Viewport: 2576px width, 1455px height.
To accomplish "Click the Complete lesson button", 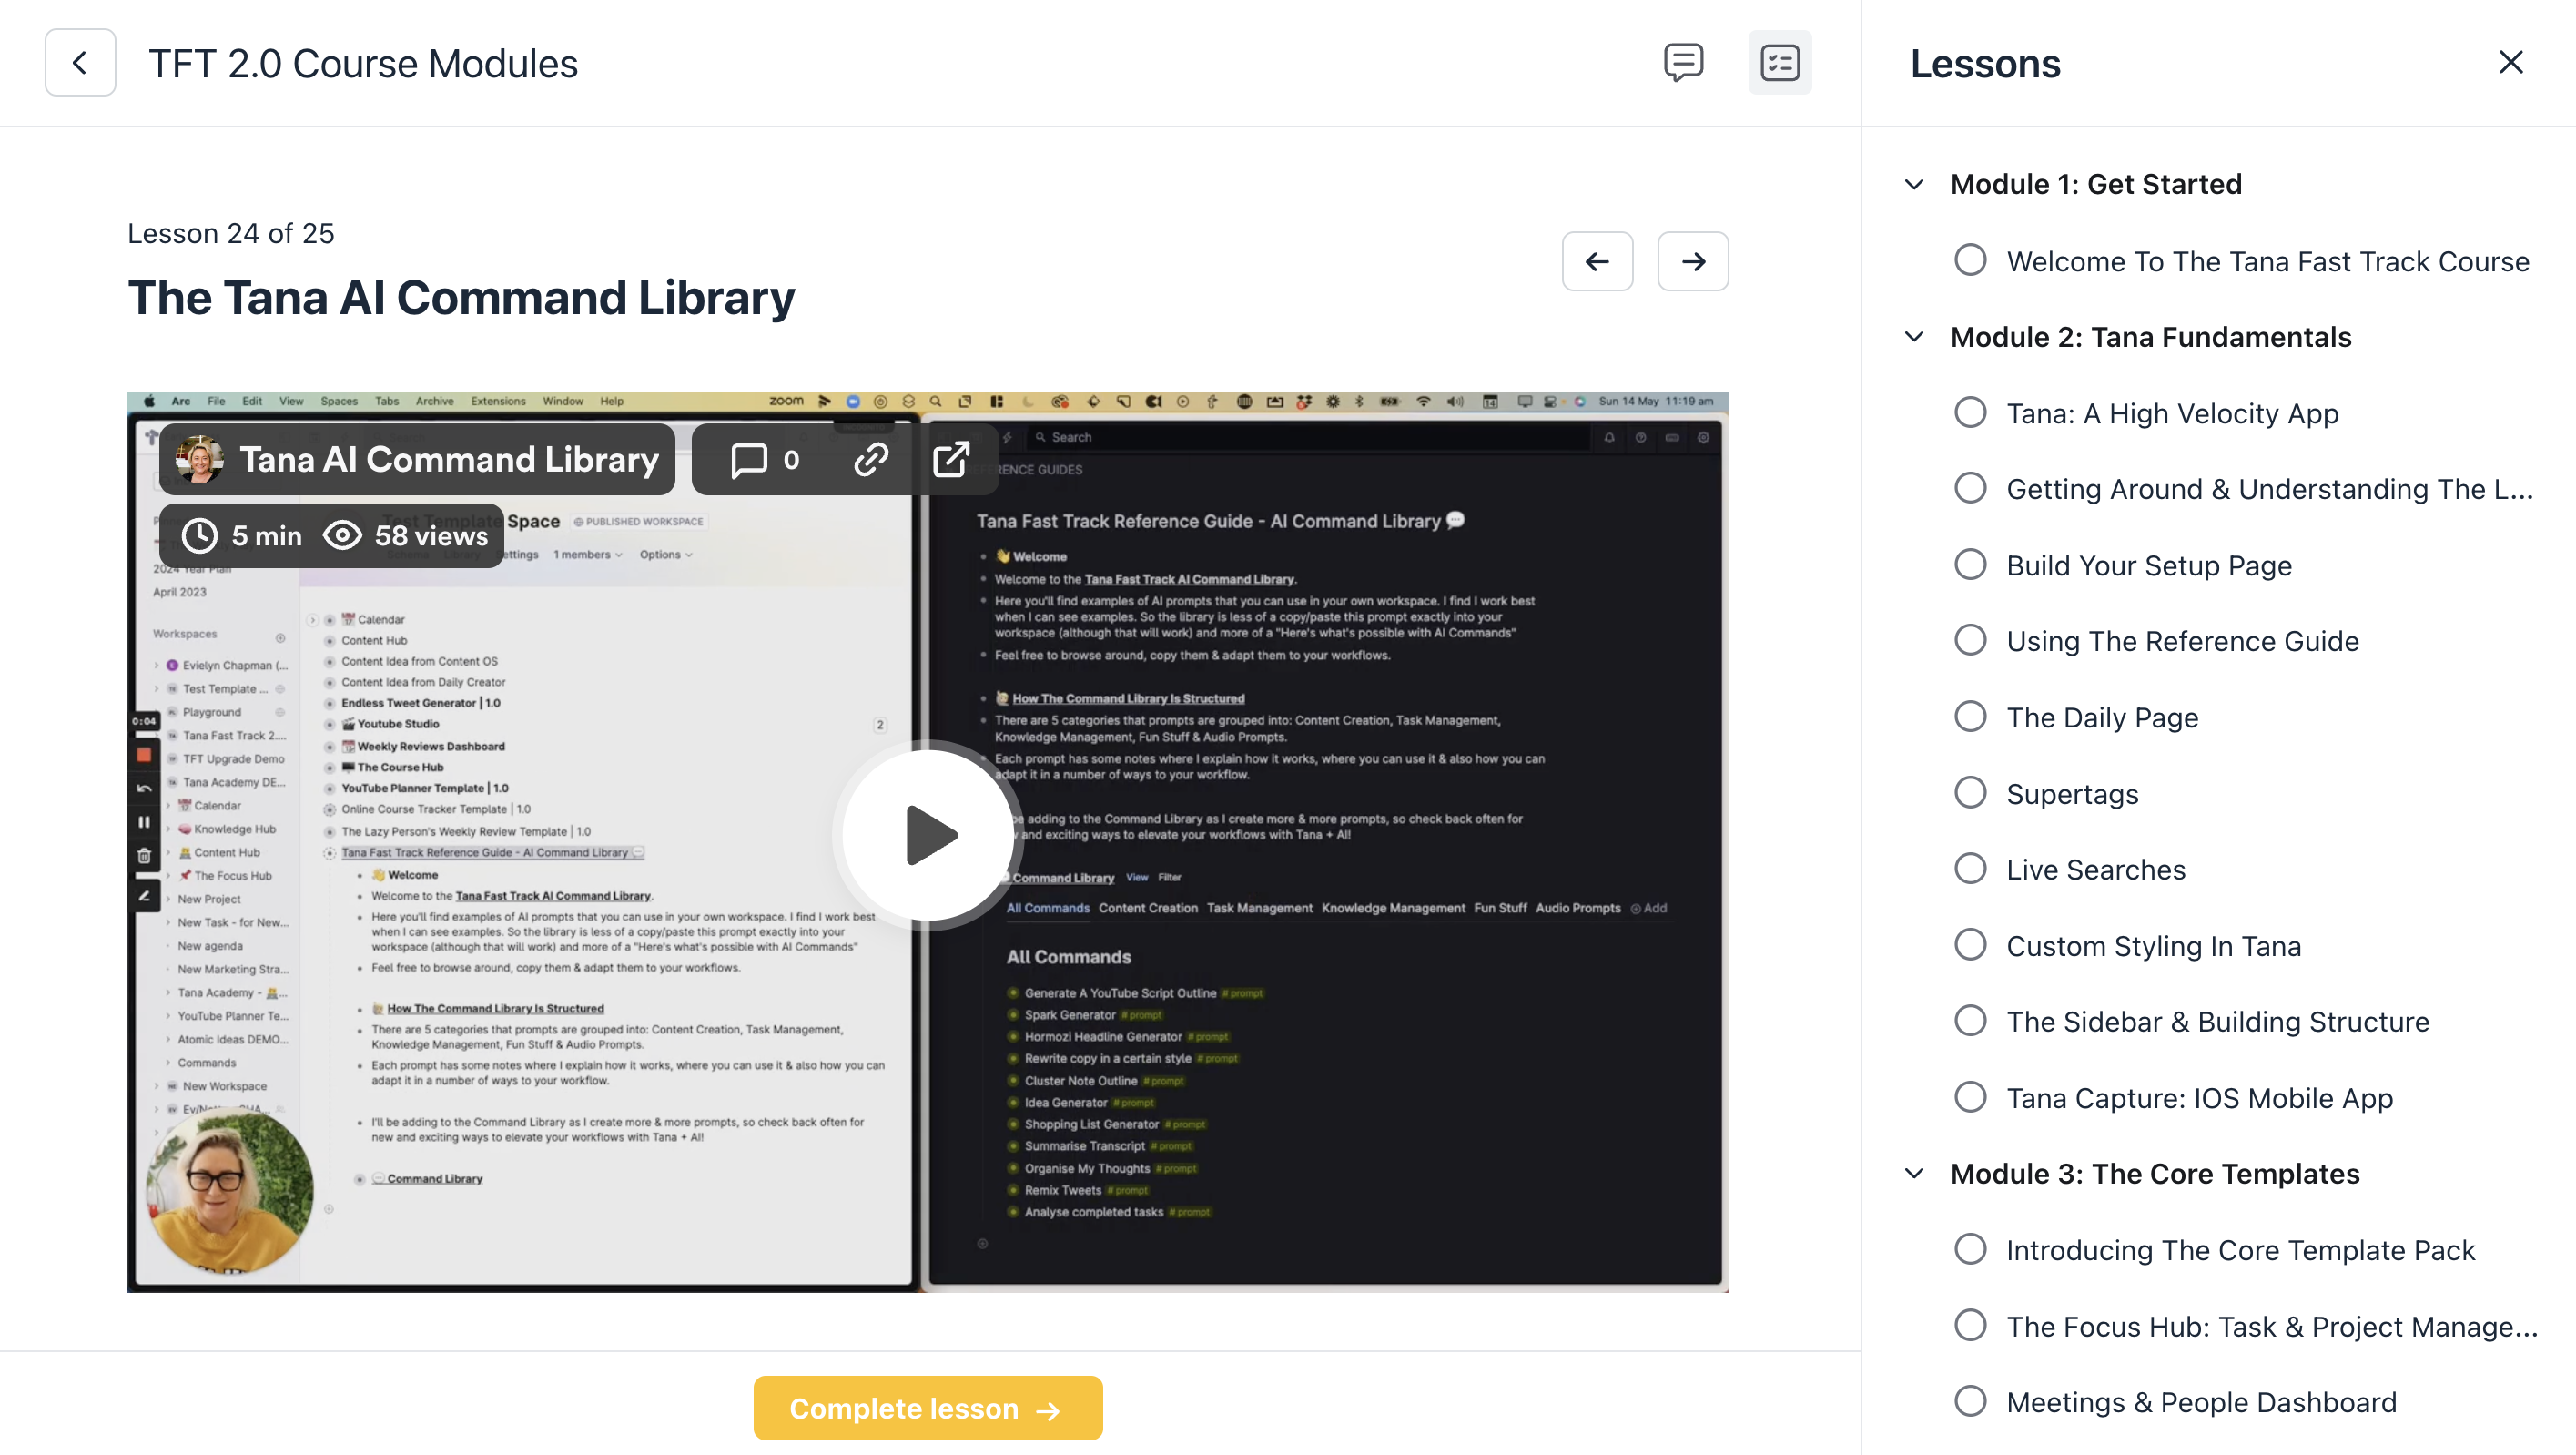I will (927, 1407).
